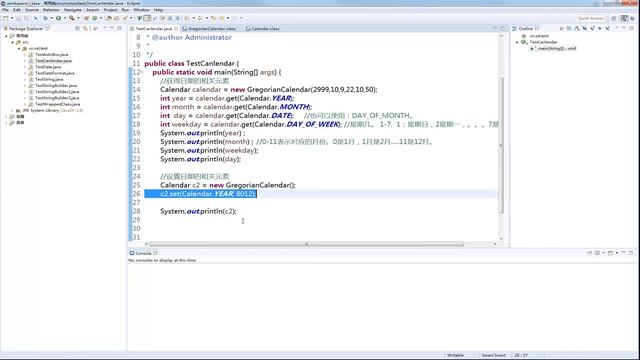The image size is (640, 360).
Task: Click the editor horizontal scrollbar
Action: click(306, 244)
